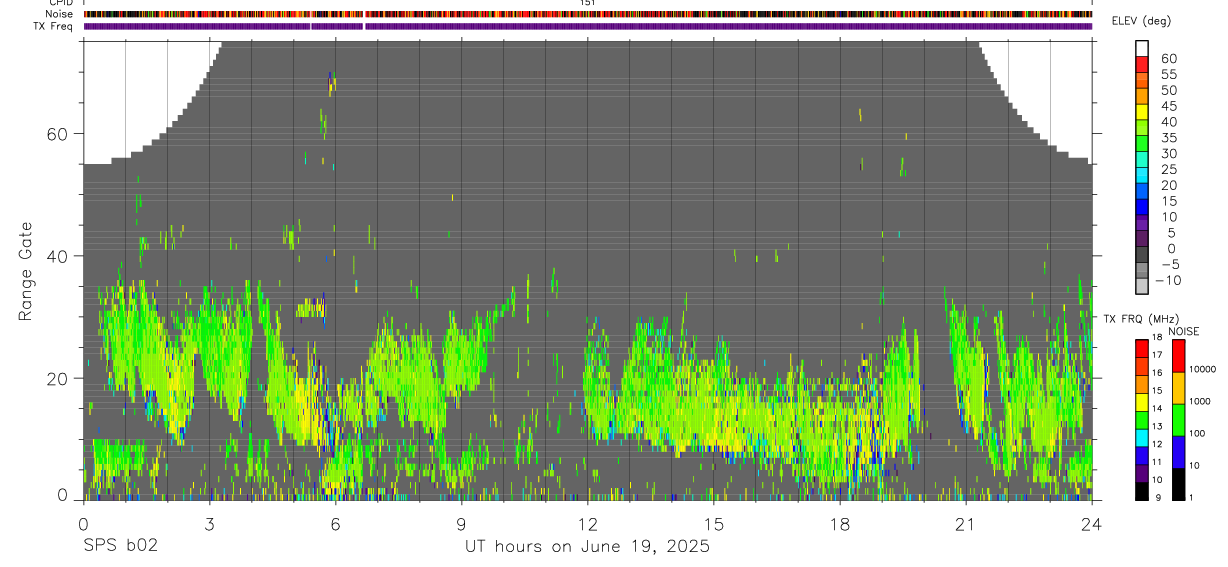Click the blue segment of the NOISE color bar
The width and height of the screenshot is (1228, 567).
[1179, 452]
